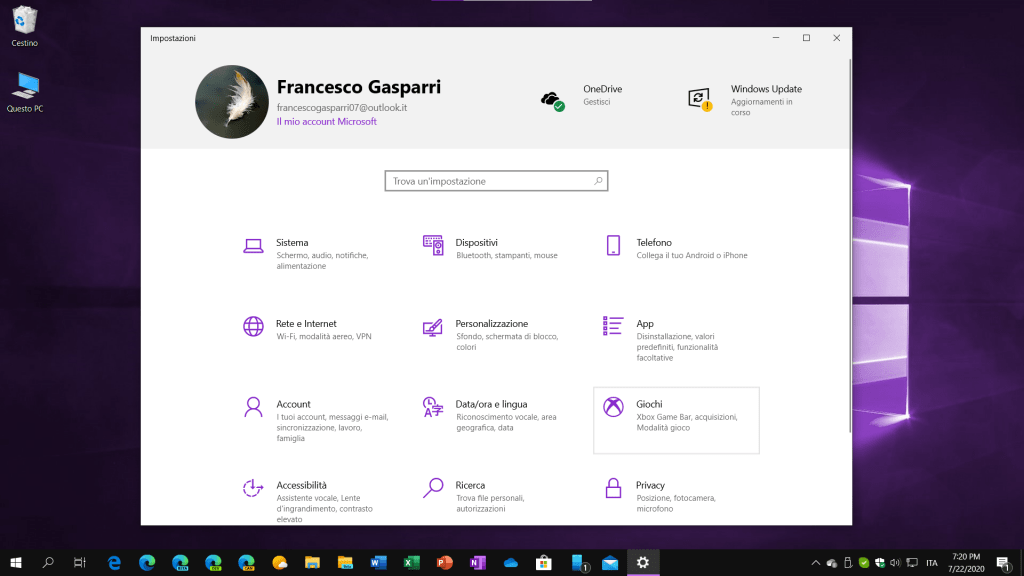
Task: Open the Accessibilità settings category
Action: pyautogui.click(x=301, y=485)
